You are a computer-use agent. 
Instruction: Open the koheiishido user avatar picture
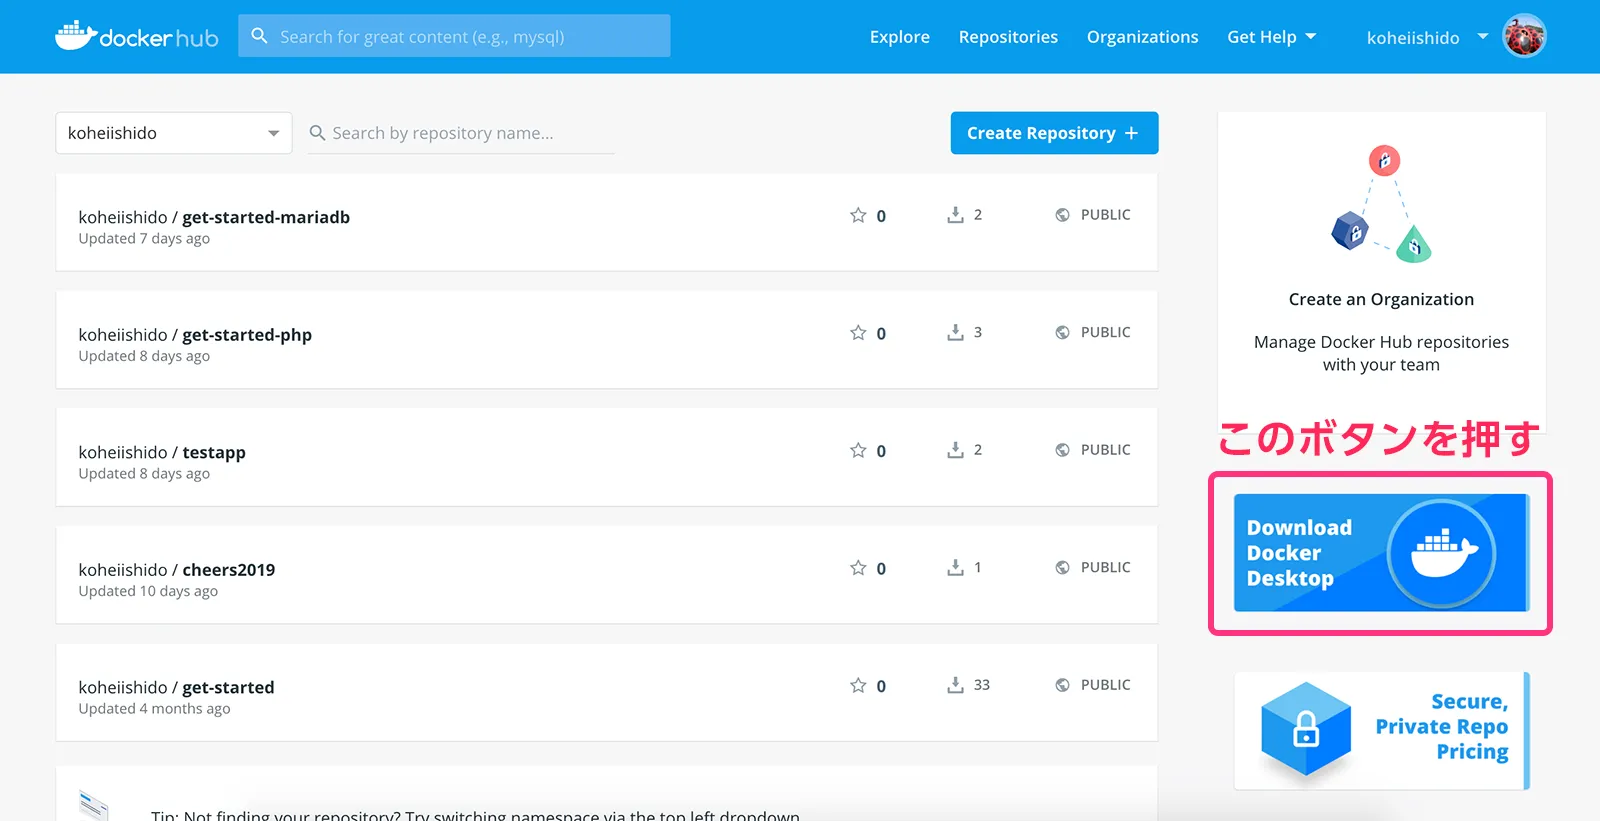(x=1524, y=37)
